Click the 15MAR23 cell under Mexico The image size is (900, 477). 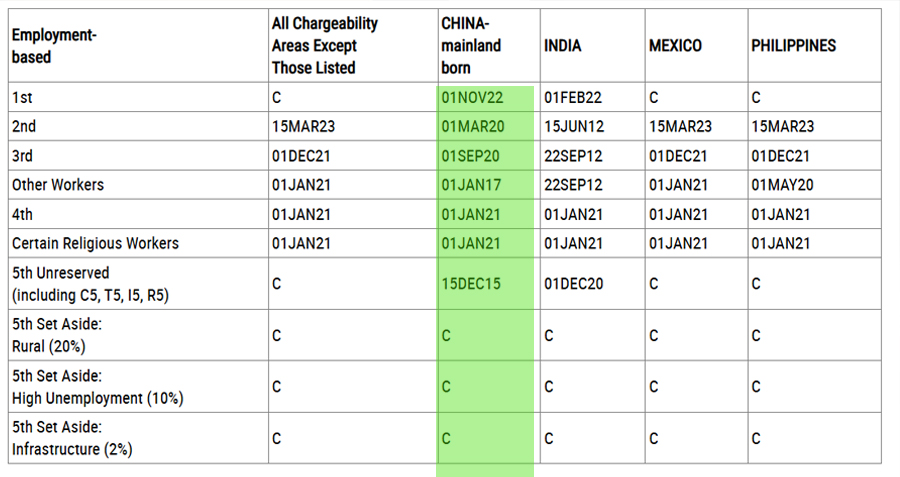[680, 127]
